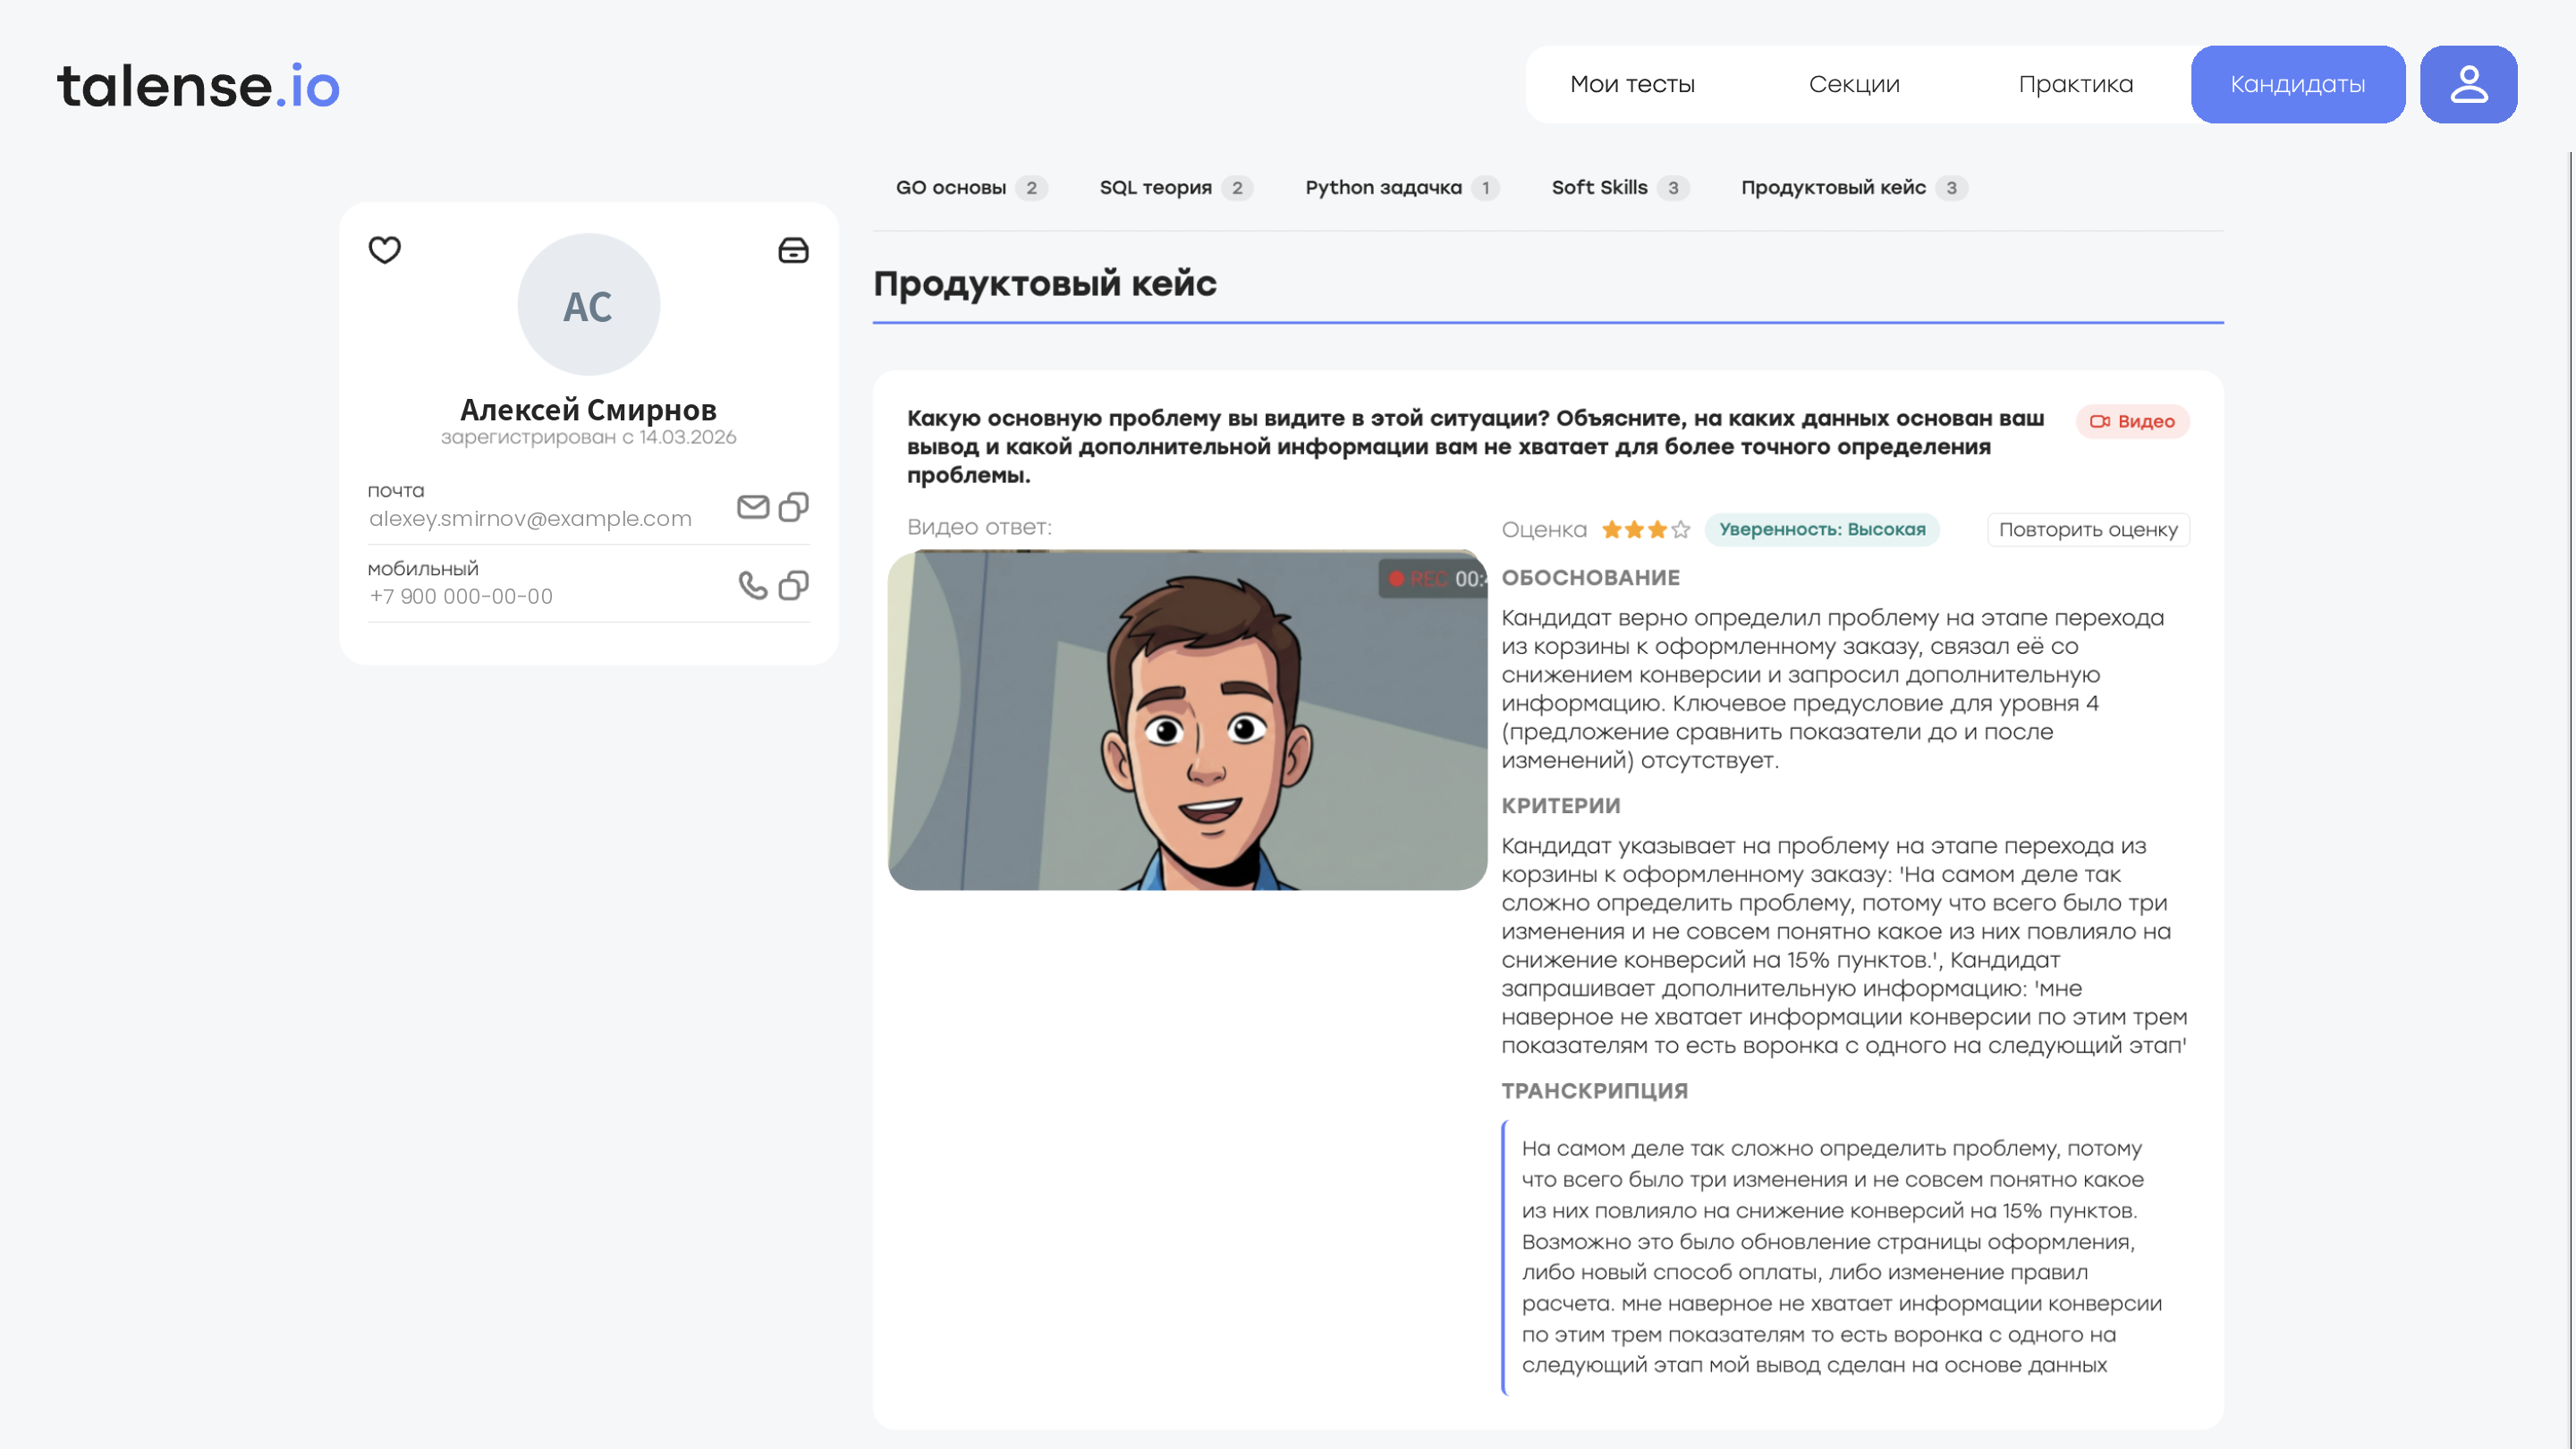Switch to the GO основы tab
Viewport: 2576px width, 1449px height.
click(971, 188)
